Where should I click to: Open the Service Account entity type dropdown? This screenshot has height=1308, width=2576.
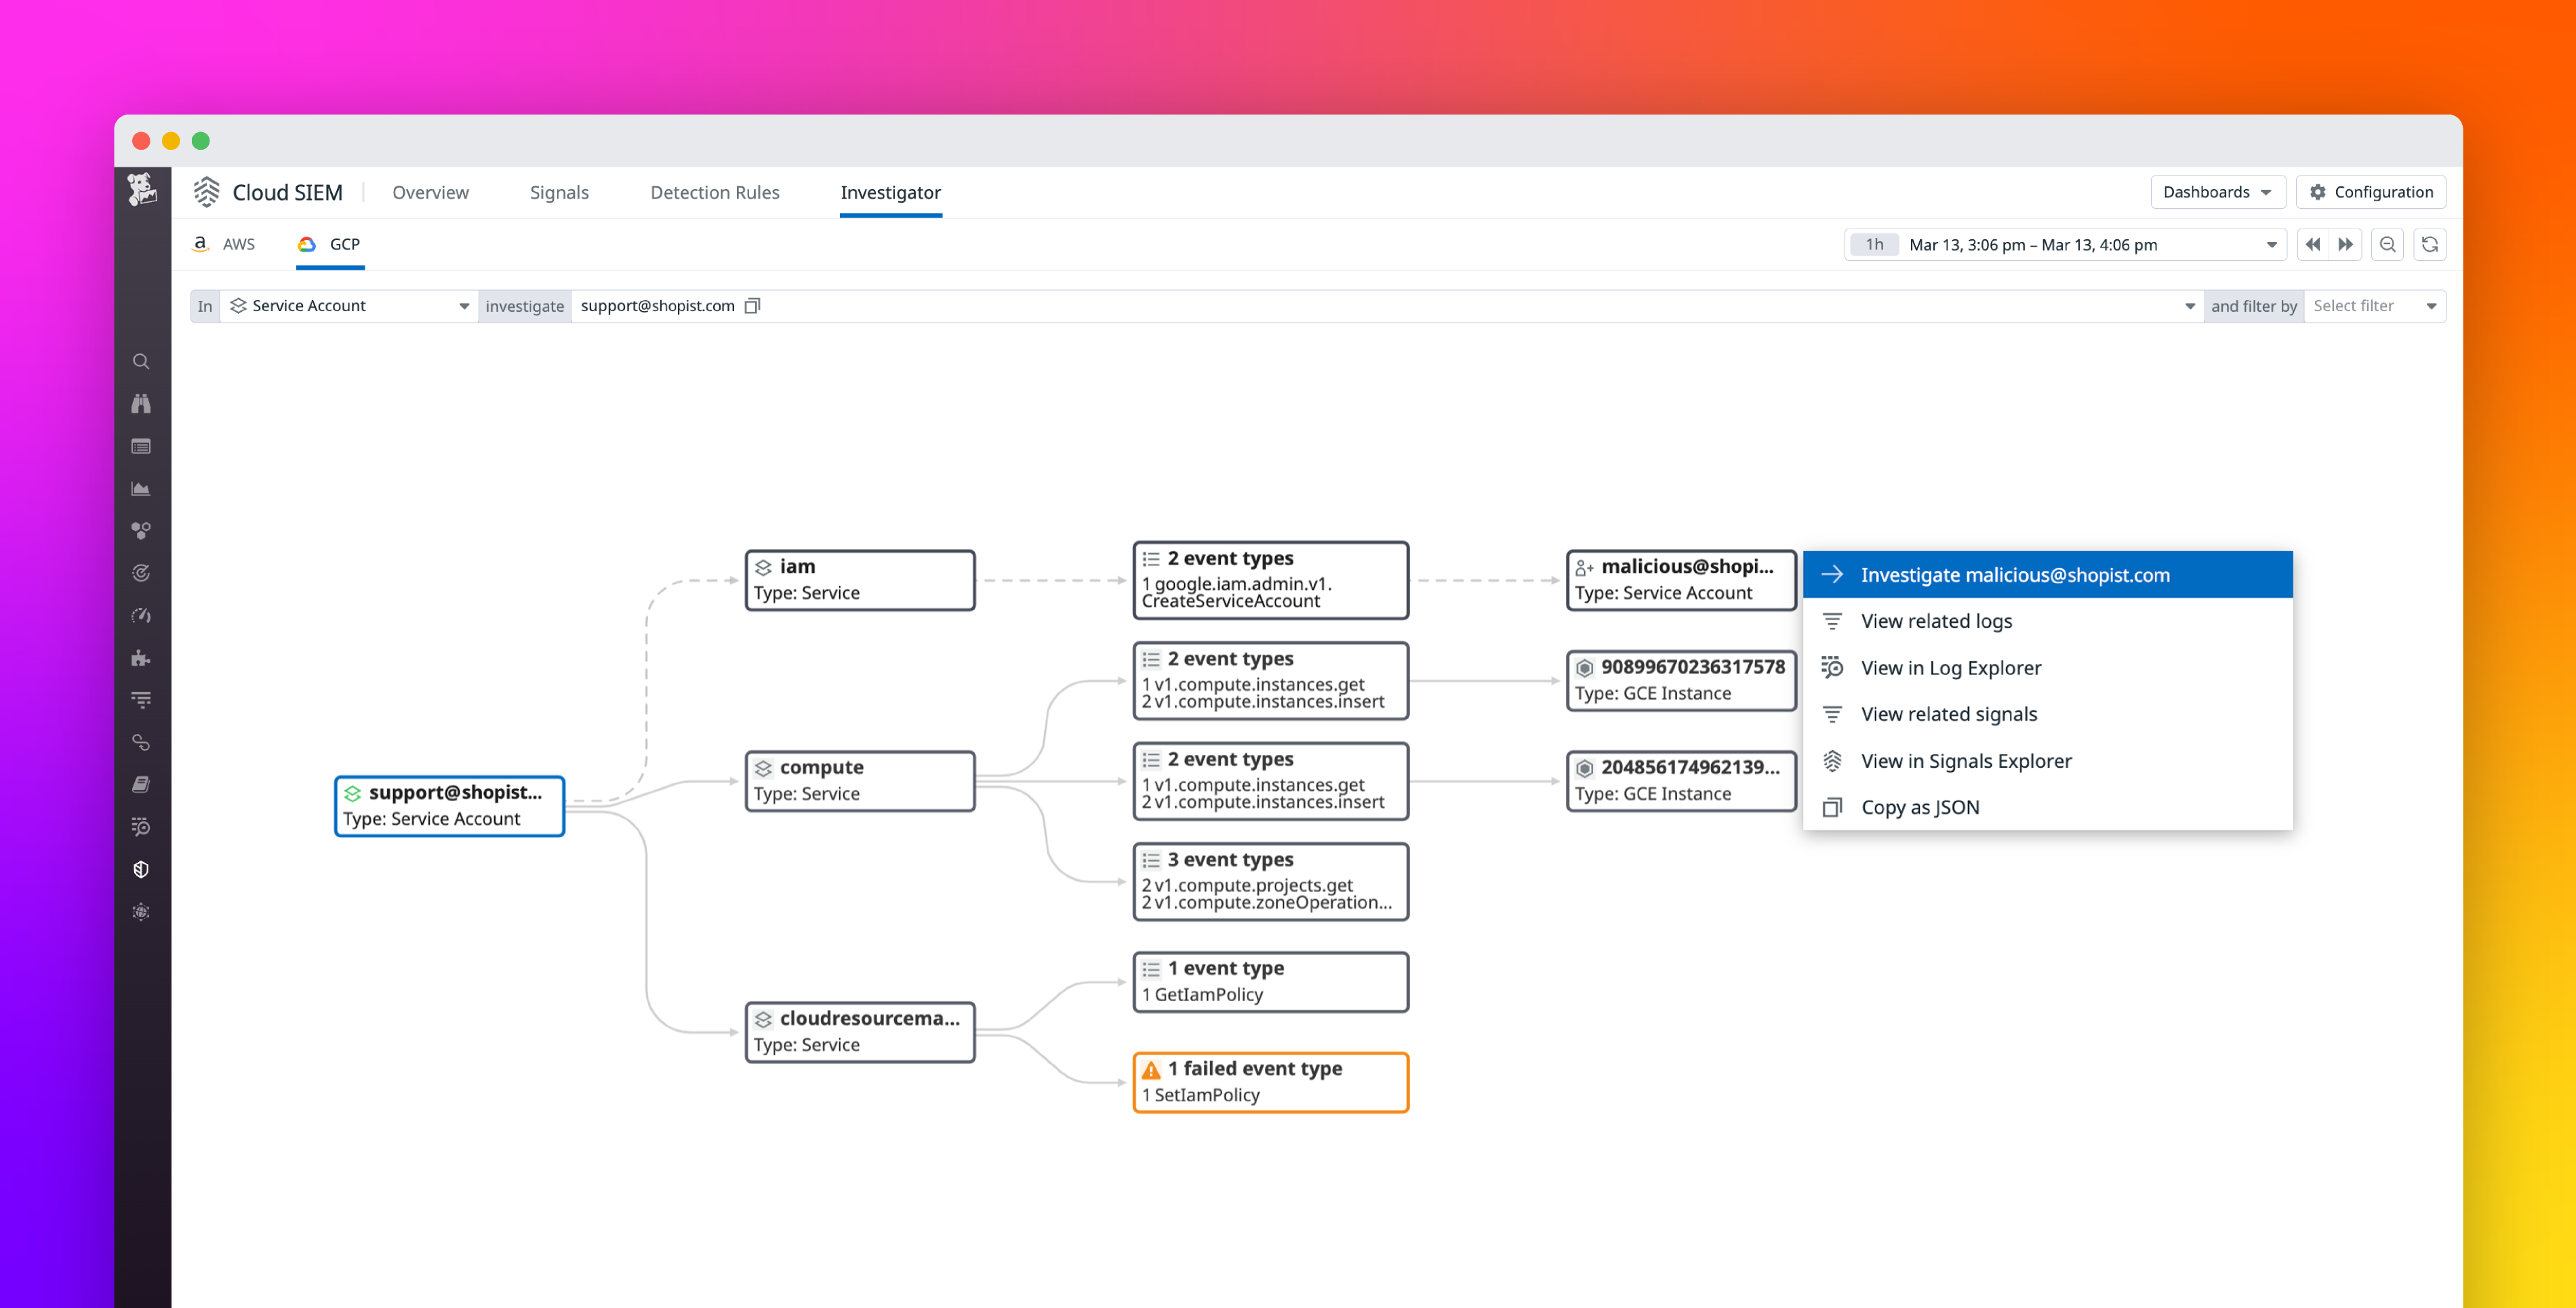349,306
